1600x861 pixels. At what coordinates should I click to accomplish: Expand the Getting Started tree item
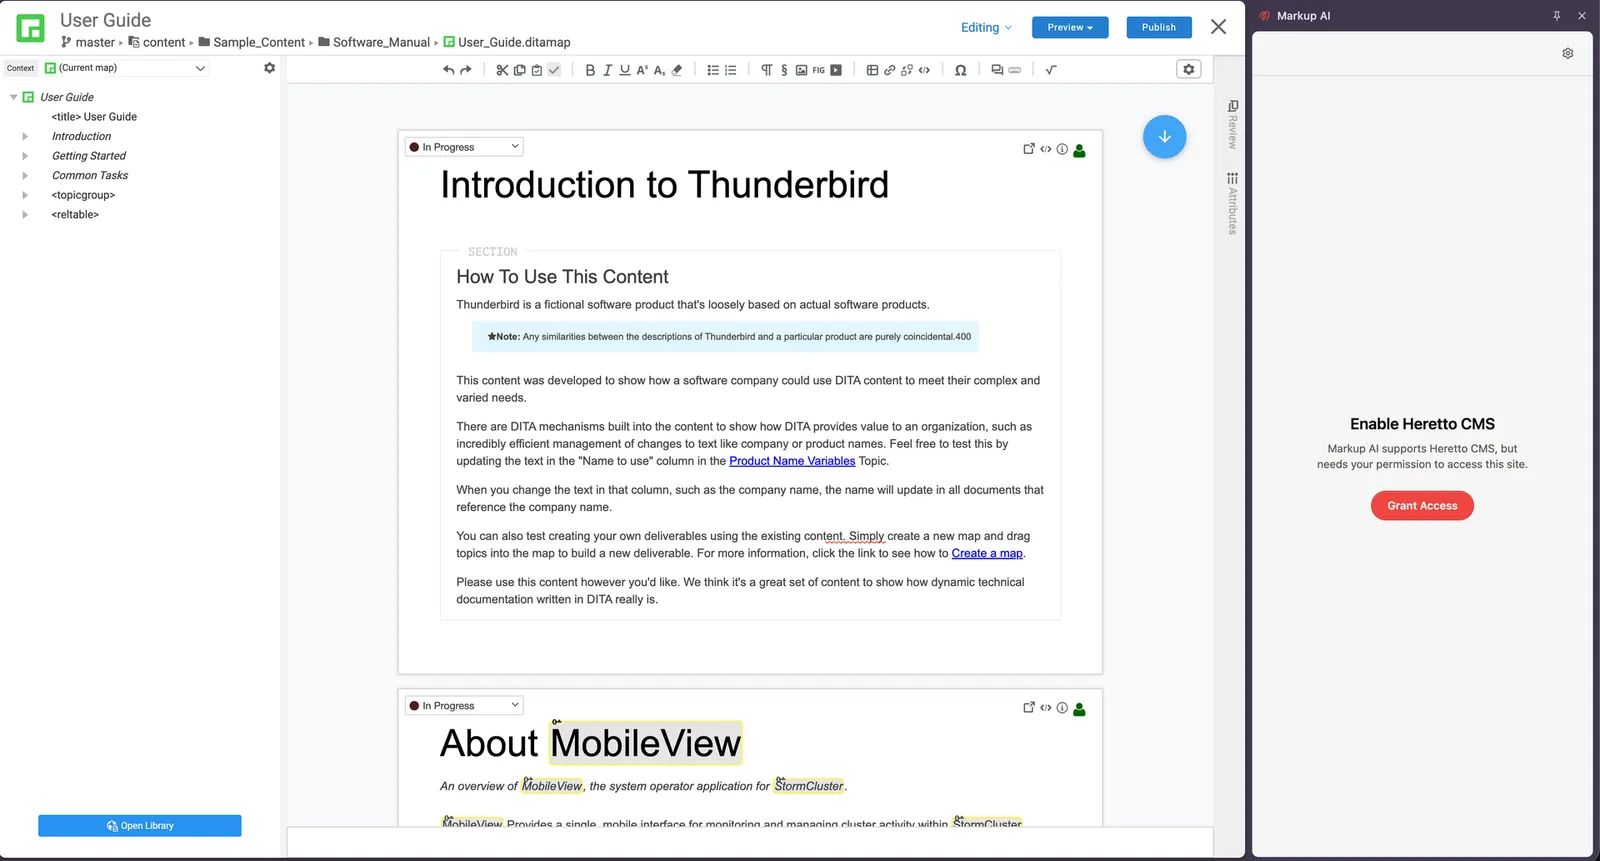[x=25, y=156]
